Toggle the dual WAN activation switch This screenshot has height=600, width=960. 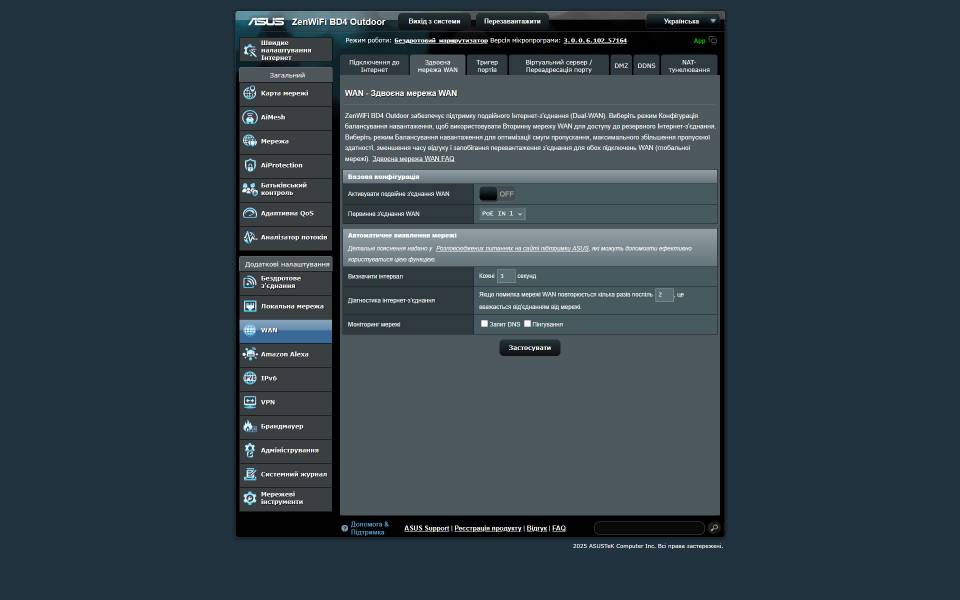click(x=497, y=194)
